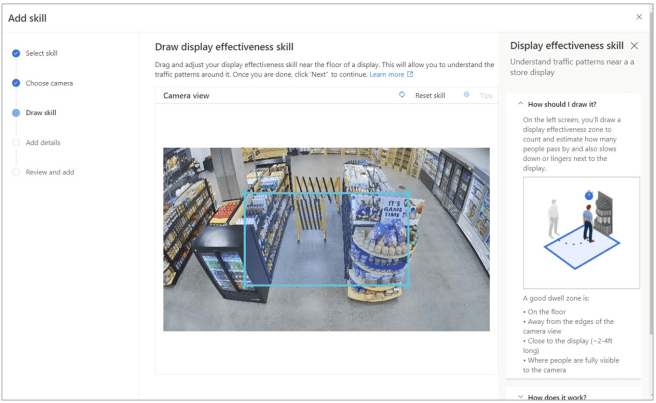Image resolution: width=656 pixels, height=403 pixels.
Task: Open the Add details step
Action: (43, 142)
